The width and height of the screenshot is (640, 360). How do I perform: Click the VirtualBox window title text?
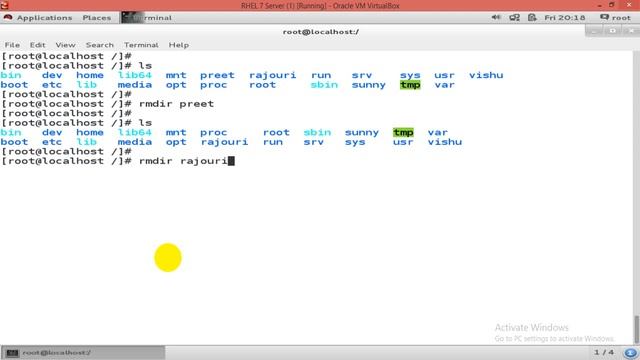click(320, 6)
